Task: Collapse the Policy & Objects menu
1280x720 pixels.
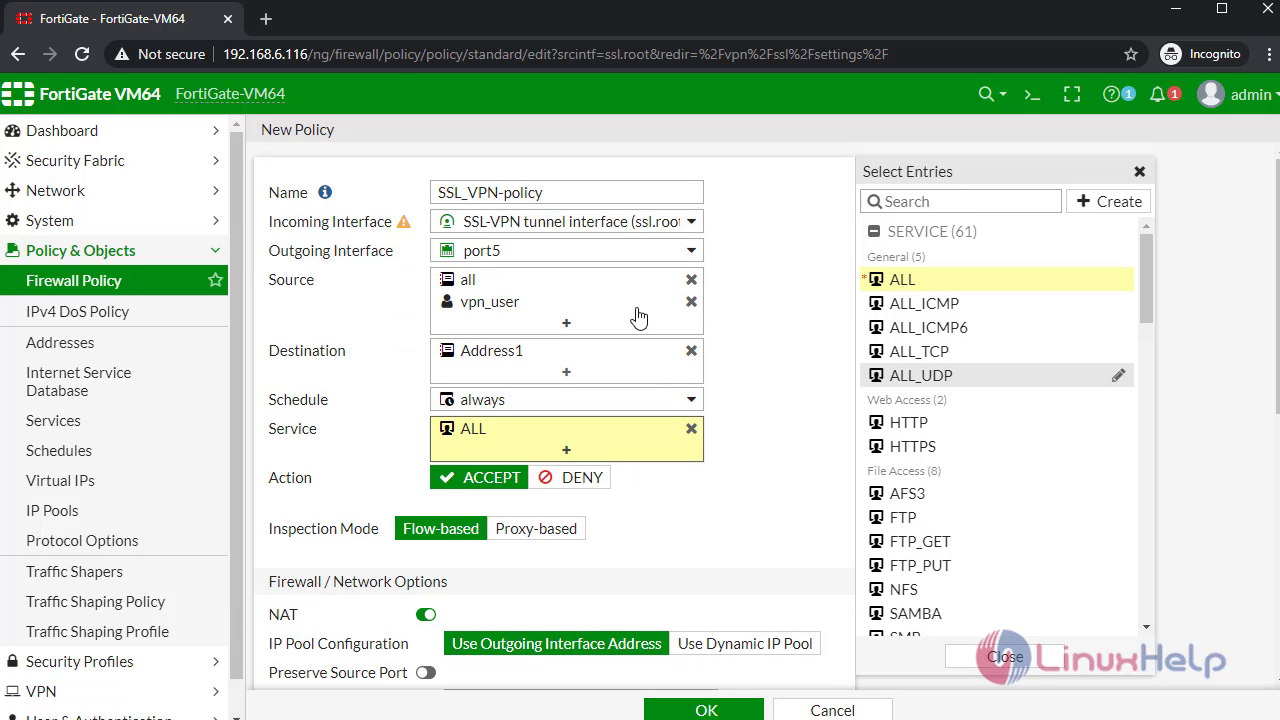Action: click(114, 251)
